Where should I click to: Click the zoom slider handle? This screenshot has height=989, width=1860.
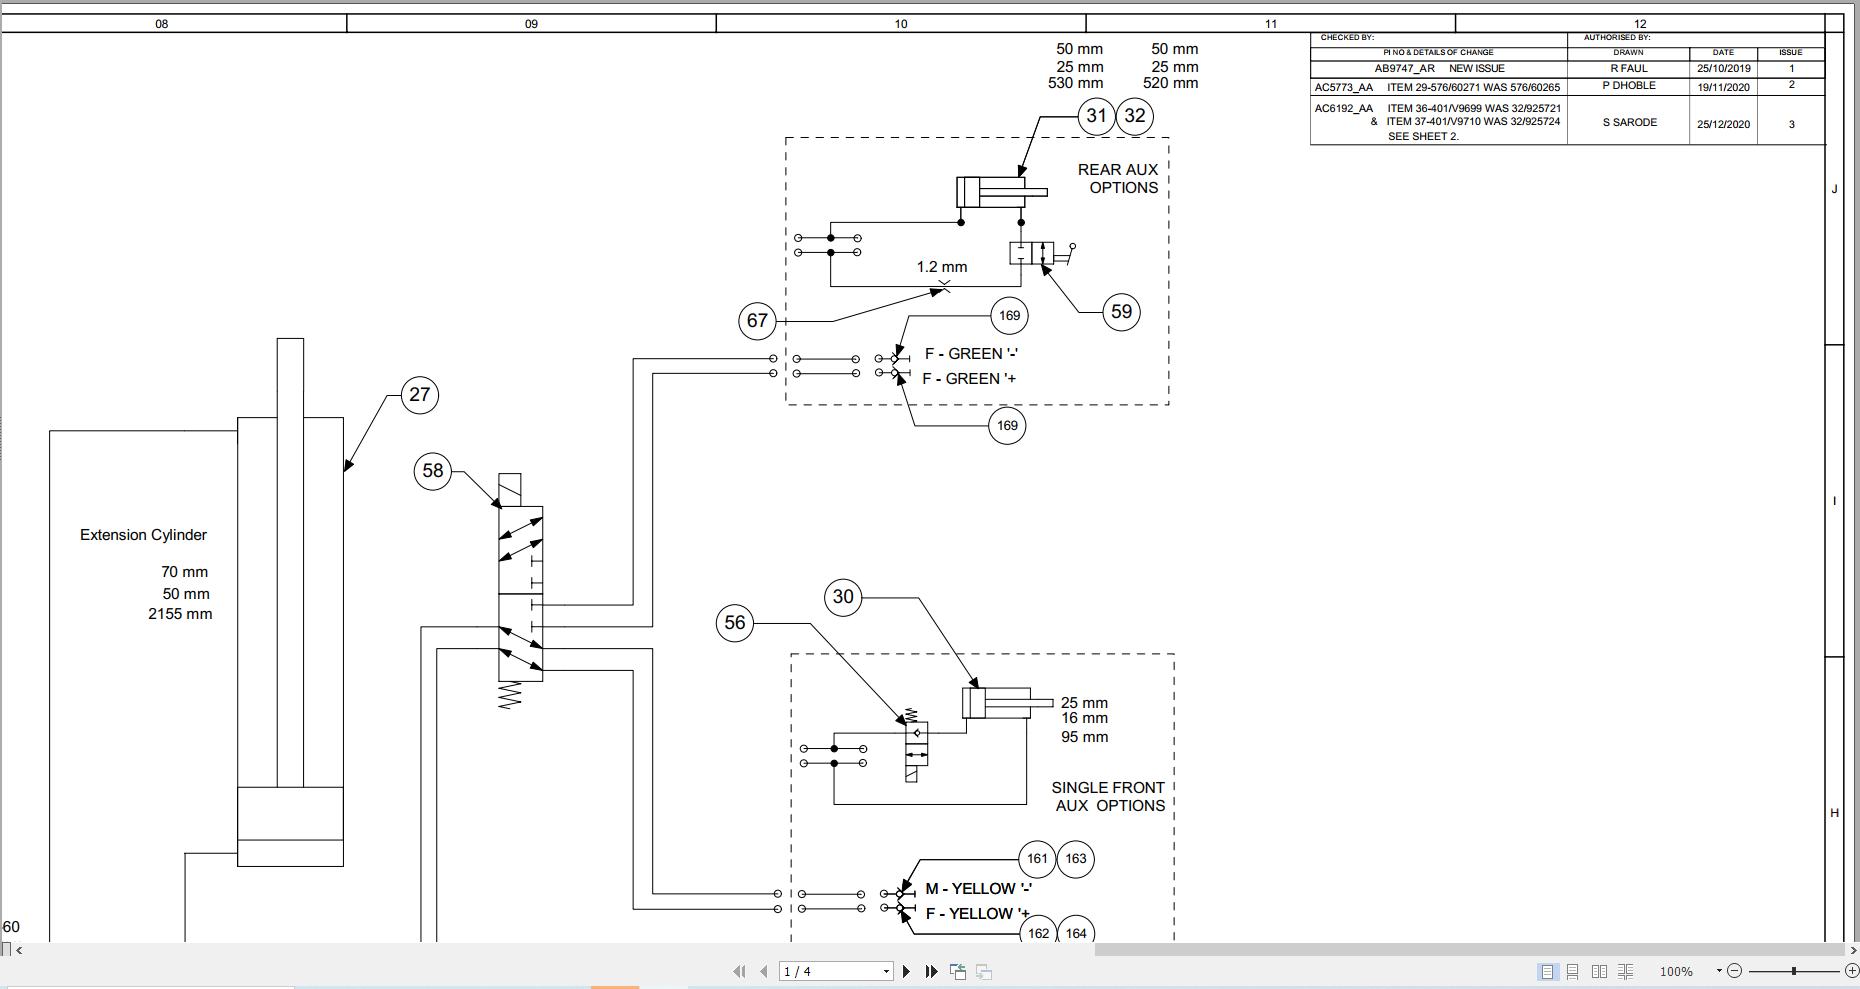pos(1794,971)
